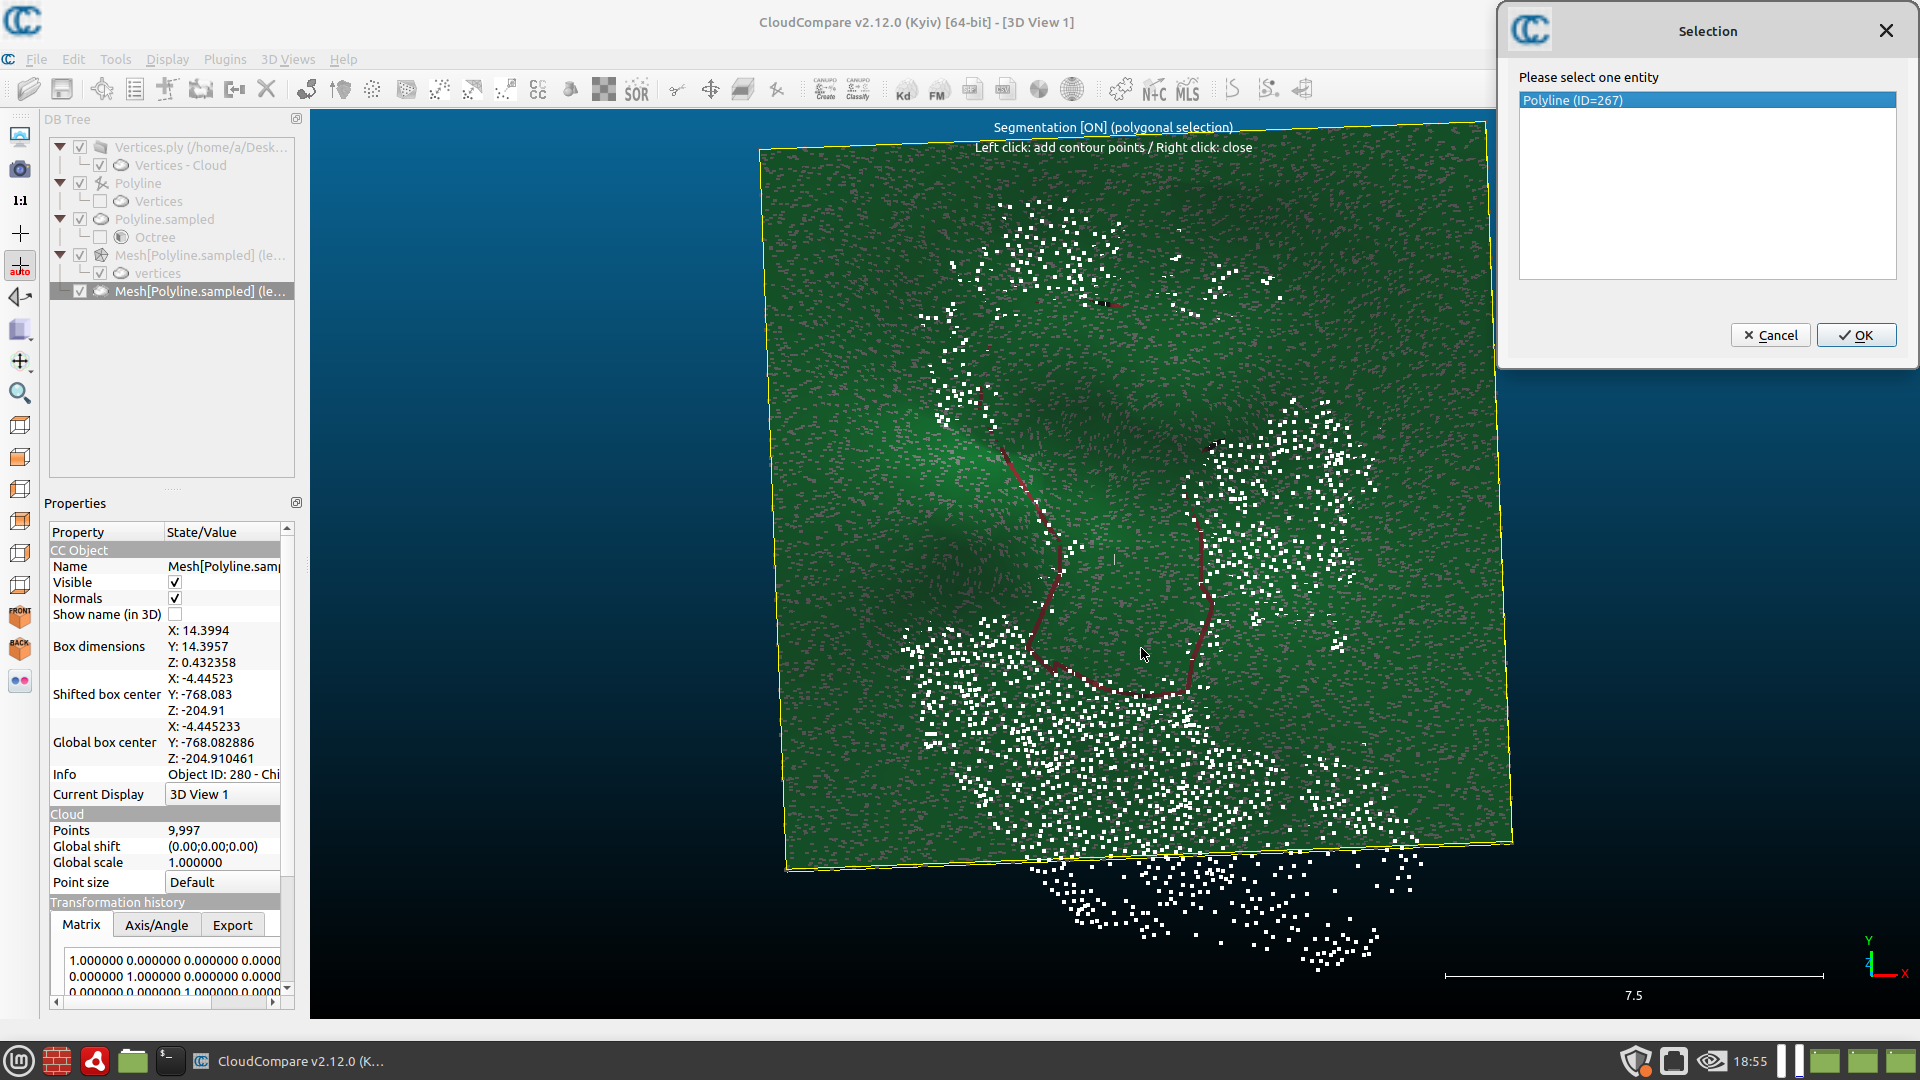The height and width of the screenshot is (1080, 1920).
Task: Click the CANUPO Classify icon
Action: (x=858, y=90)
